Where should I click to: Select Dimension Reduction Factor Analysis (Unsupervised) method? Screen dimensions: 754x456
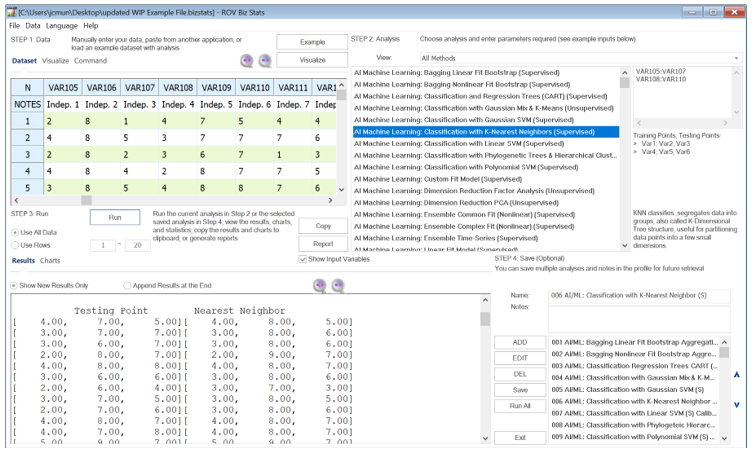click(486, 191)
